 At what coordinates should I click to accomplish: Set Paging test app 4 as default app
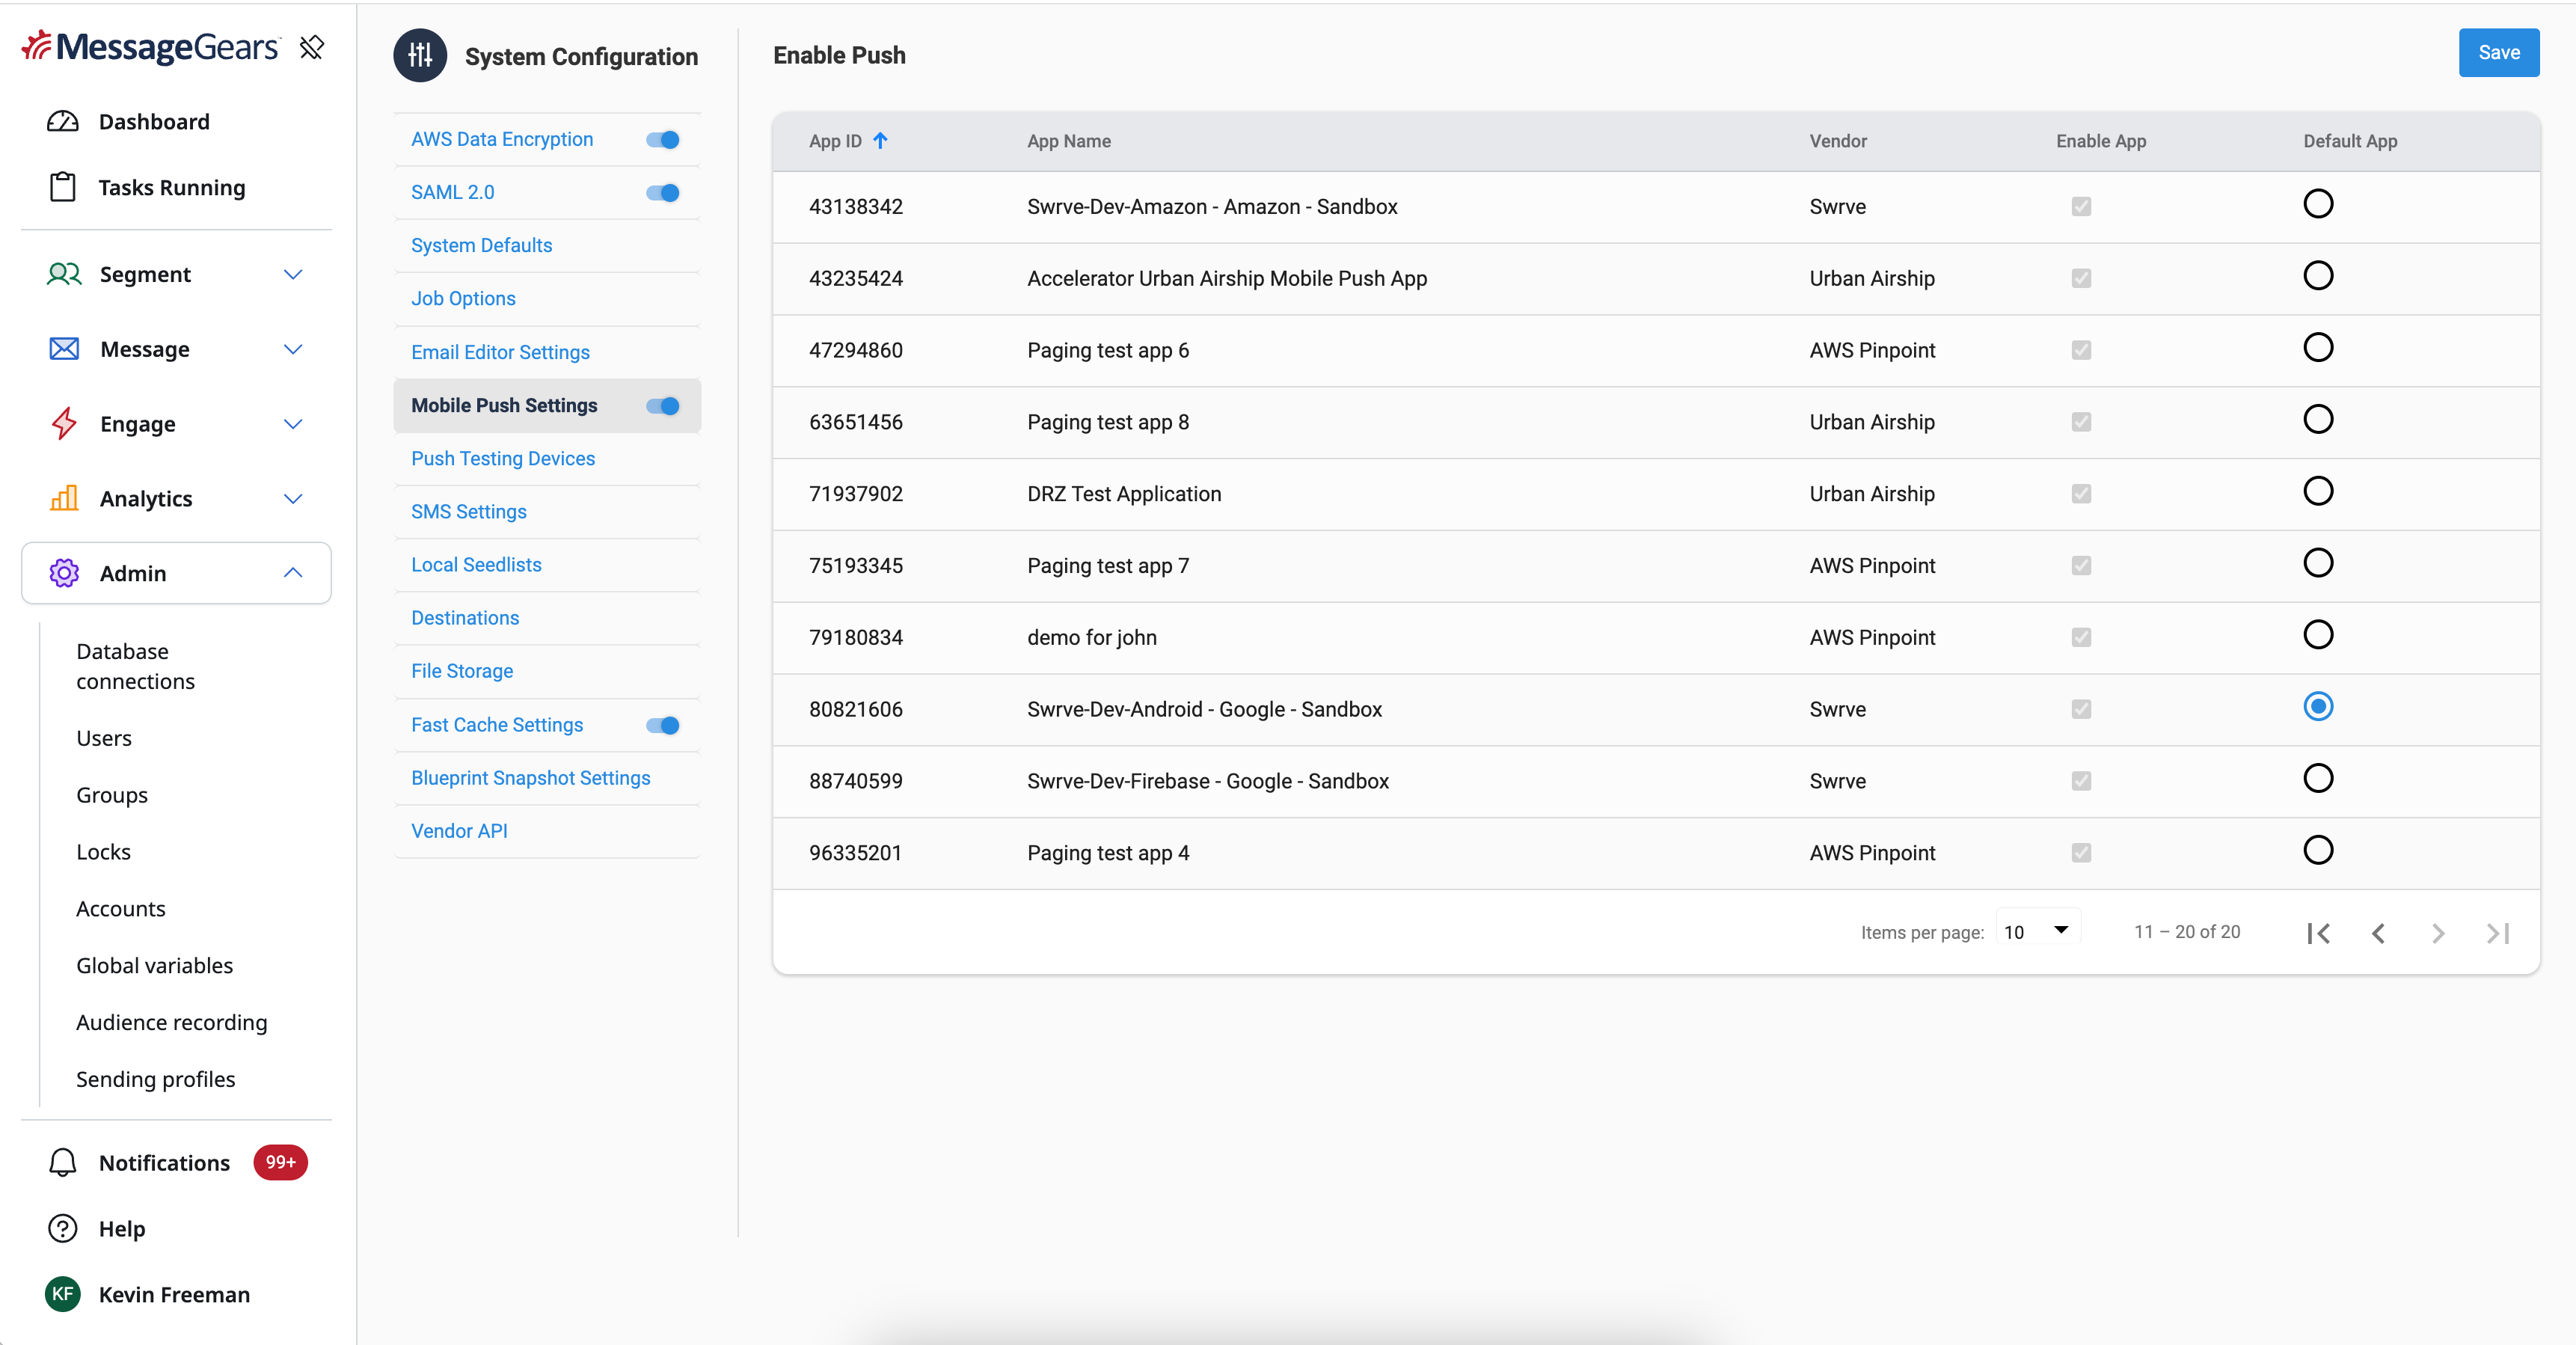coord(2318,850)
